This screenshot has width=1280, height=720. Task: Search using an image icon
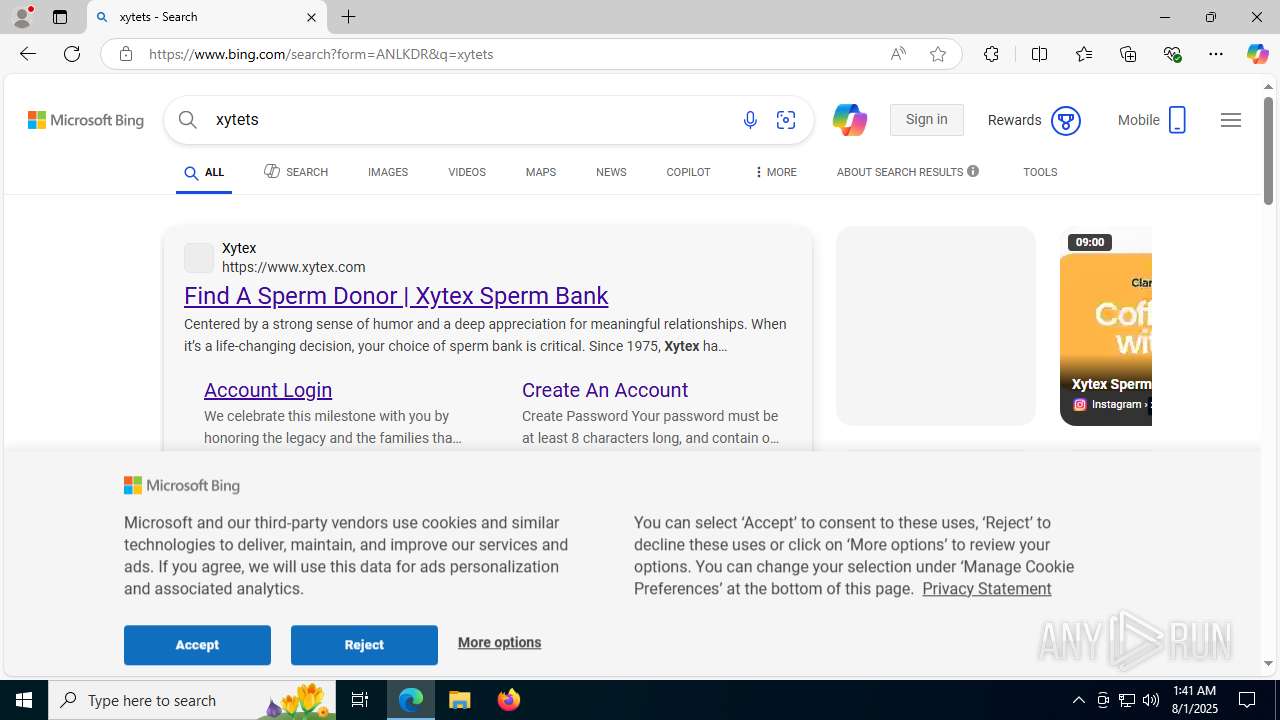click(x=786, y=120)
